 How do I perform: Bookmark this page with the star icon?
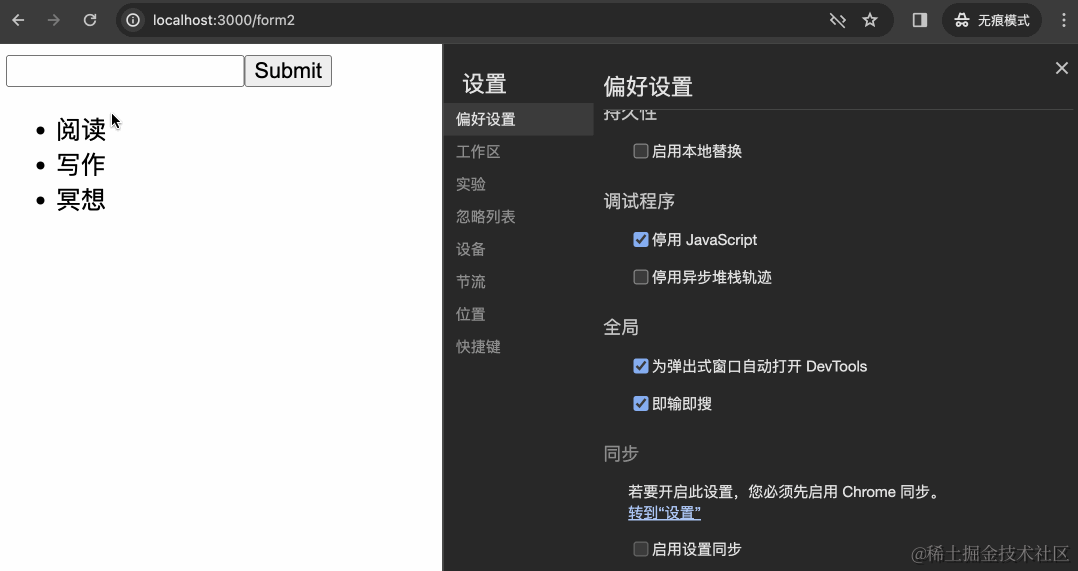click(870, 20)
